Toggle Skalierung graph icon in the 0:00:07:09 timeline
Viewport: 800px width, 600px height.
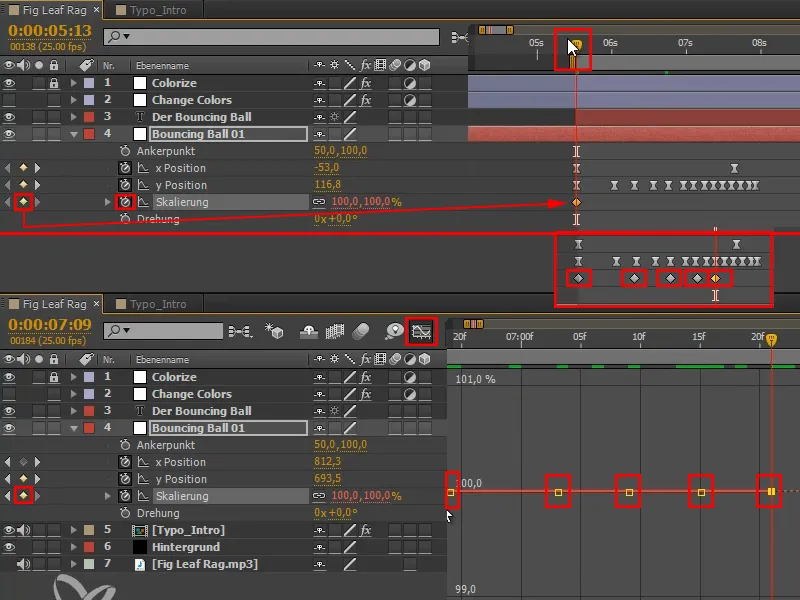point(143,496)
